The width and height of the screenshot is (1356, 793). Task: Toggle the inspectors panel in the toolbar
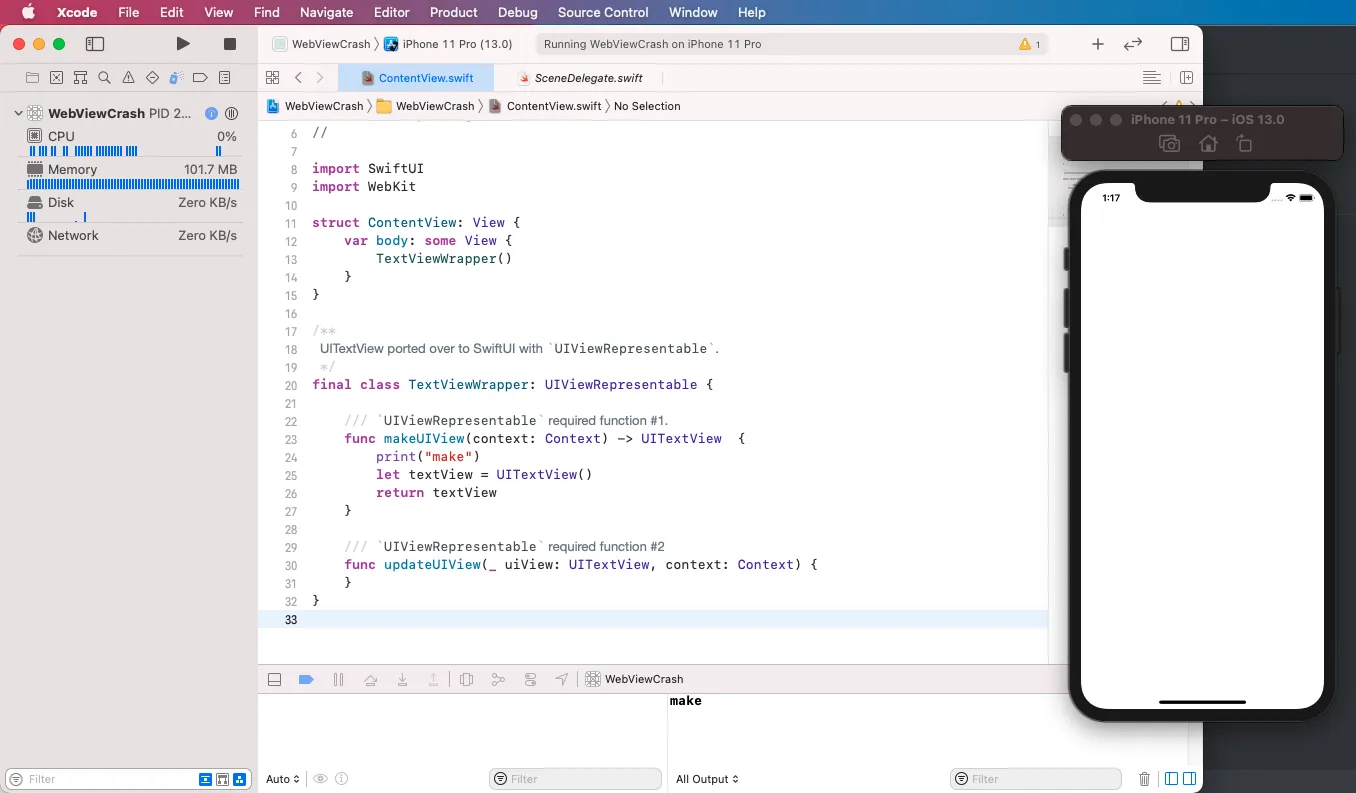click(1180, 44)
